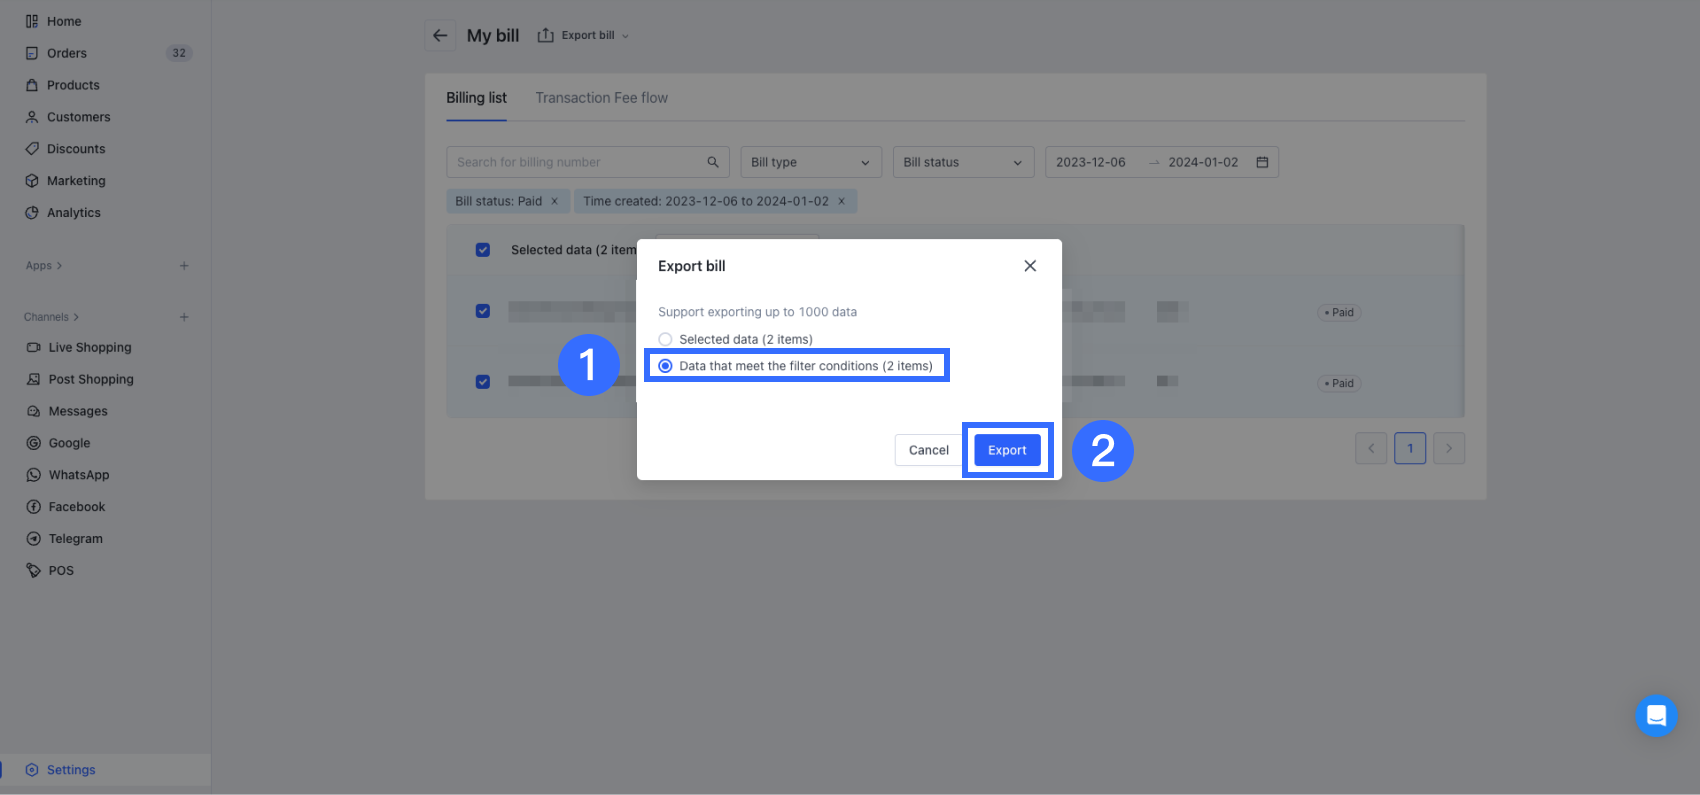Expand the Apps section
The height and width of the screenshot is (795, 1700).
pos(44,266)
